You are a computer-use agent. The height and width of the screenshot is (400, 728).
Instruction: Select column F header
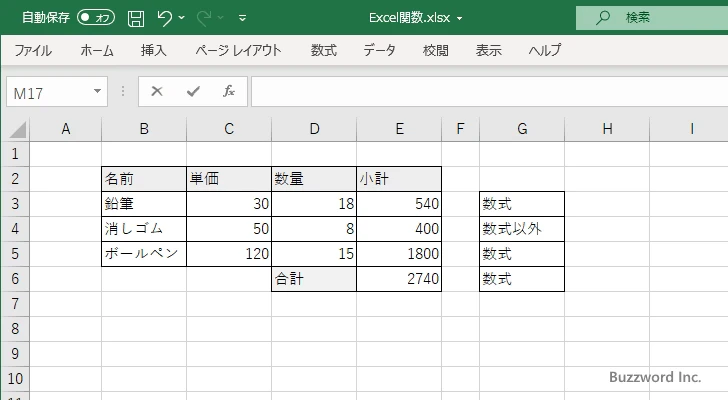coord(460,129)
